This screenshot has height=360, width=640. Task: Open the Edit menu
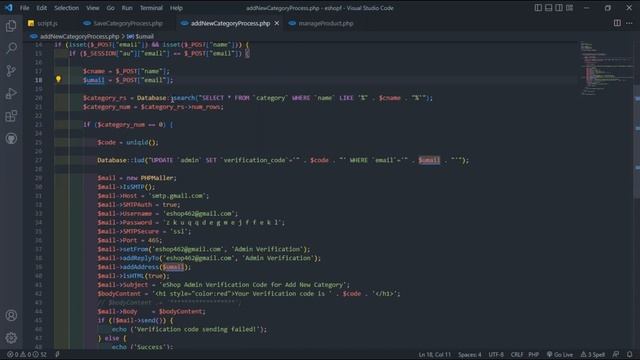tap(41, 8)
